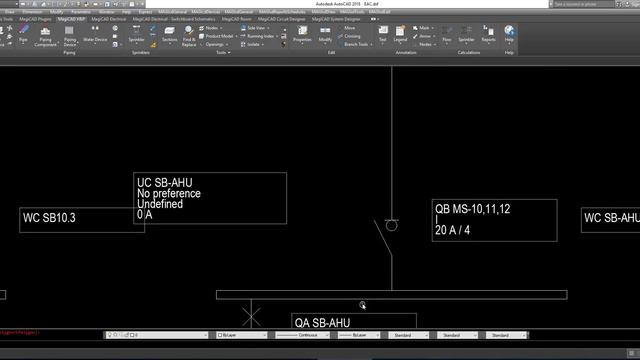Open the Dimension menu
Image resolution: width=640 pixels, height=360 pixels.
[32, 12]
